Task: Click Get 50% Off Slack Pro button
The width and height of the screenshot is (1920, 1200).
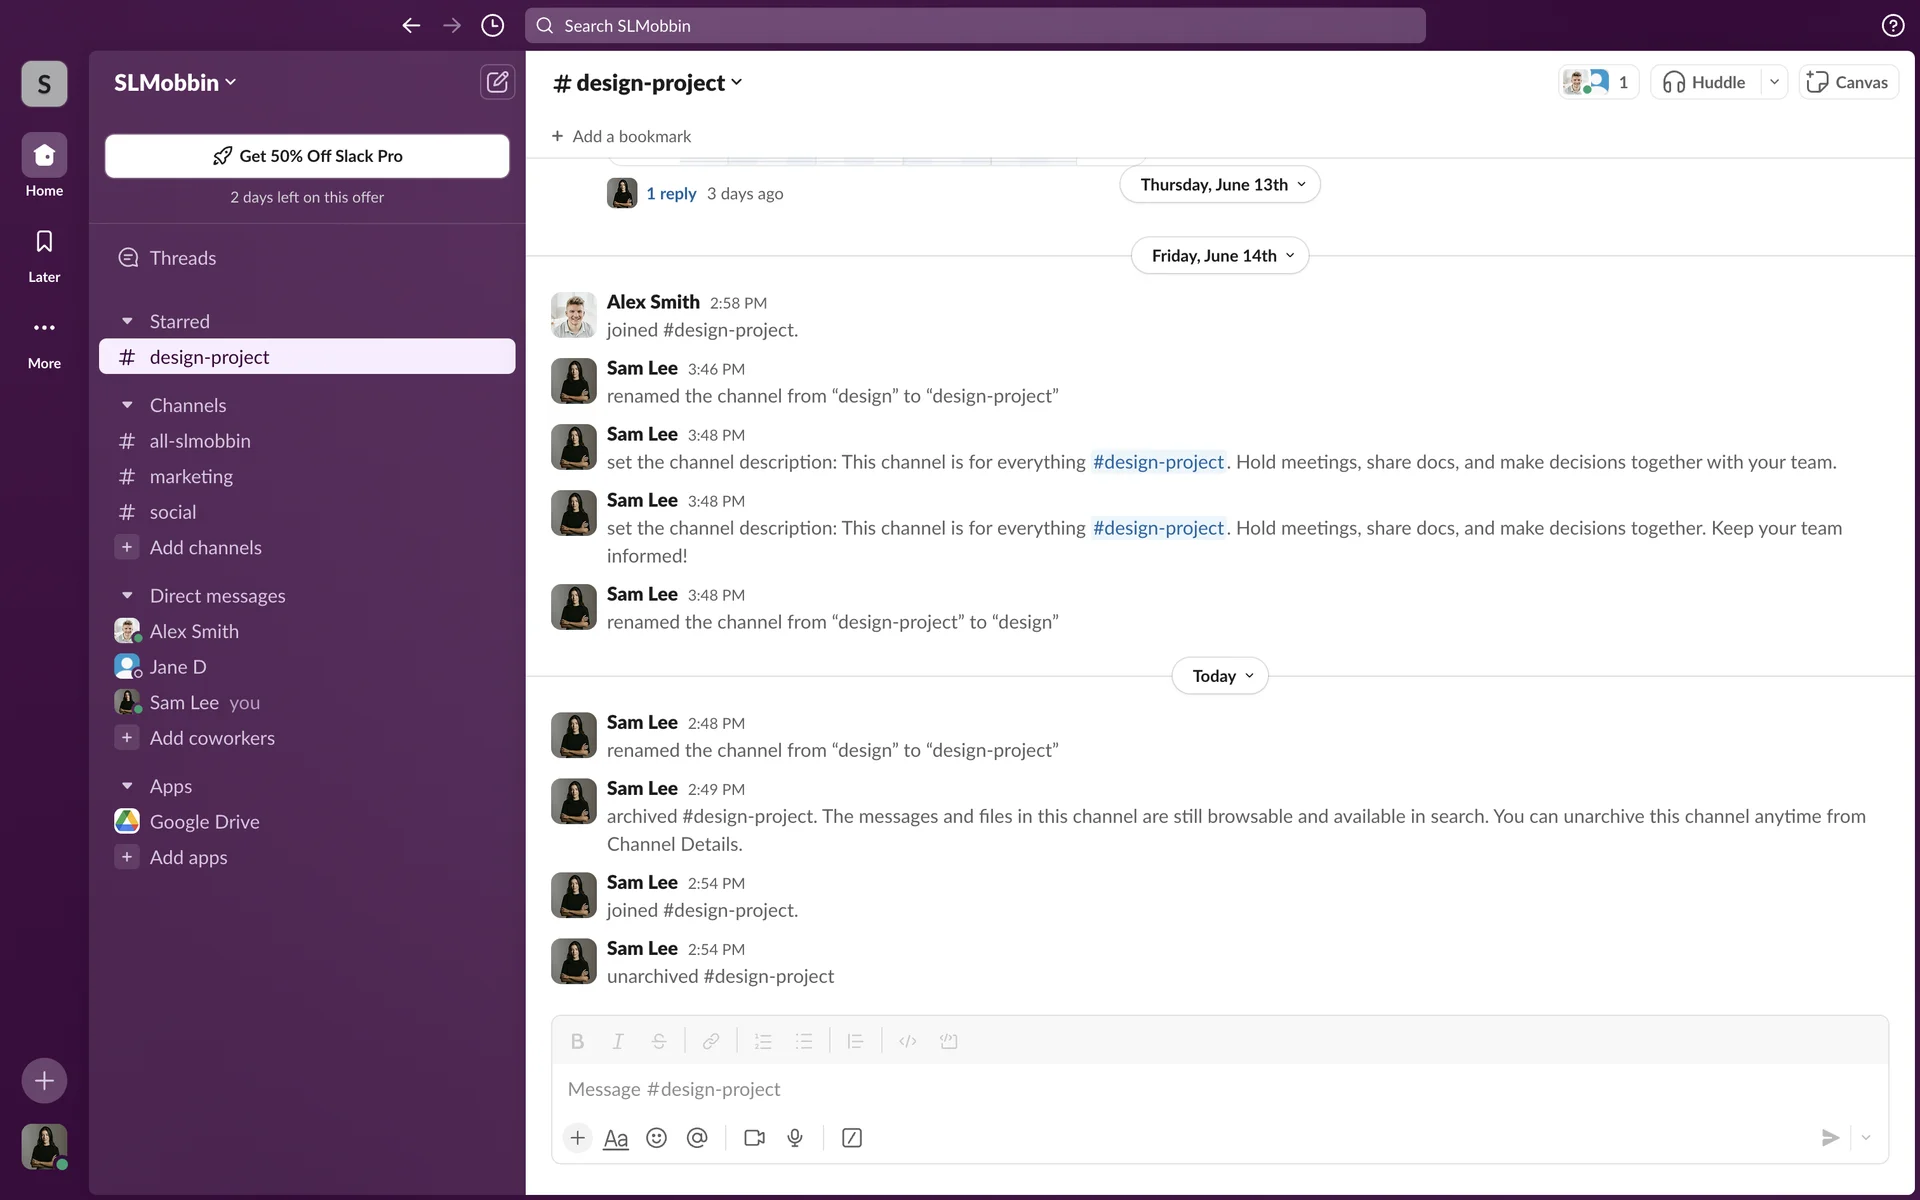Action: 307,156
